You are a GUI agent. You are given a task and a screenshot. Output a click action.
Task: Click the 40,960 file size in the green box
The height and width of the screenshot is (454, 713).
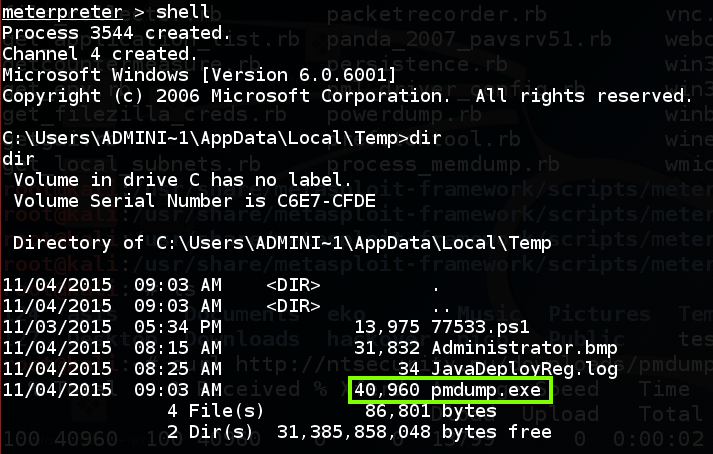pos(386,391)
